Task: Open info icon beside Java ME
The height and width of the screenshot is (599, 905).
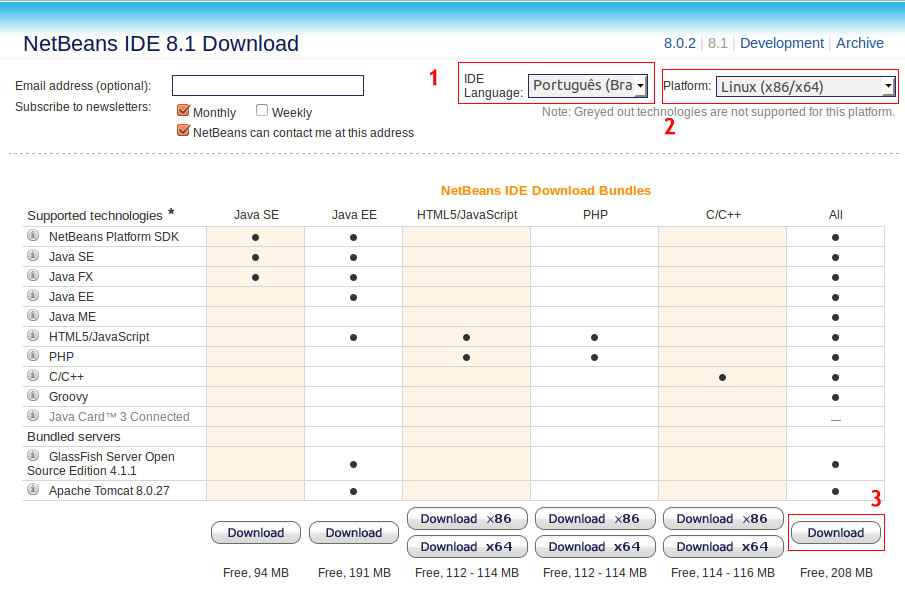Action: click(x=33, y=315)
